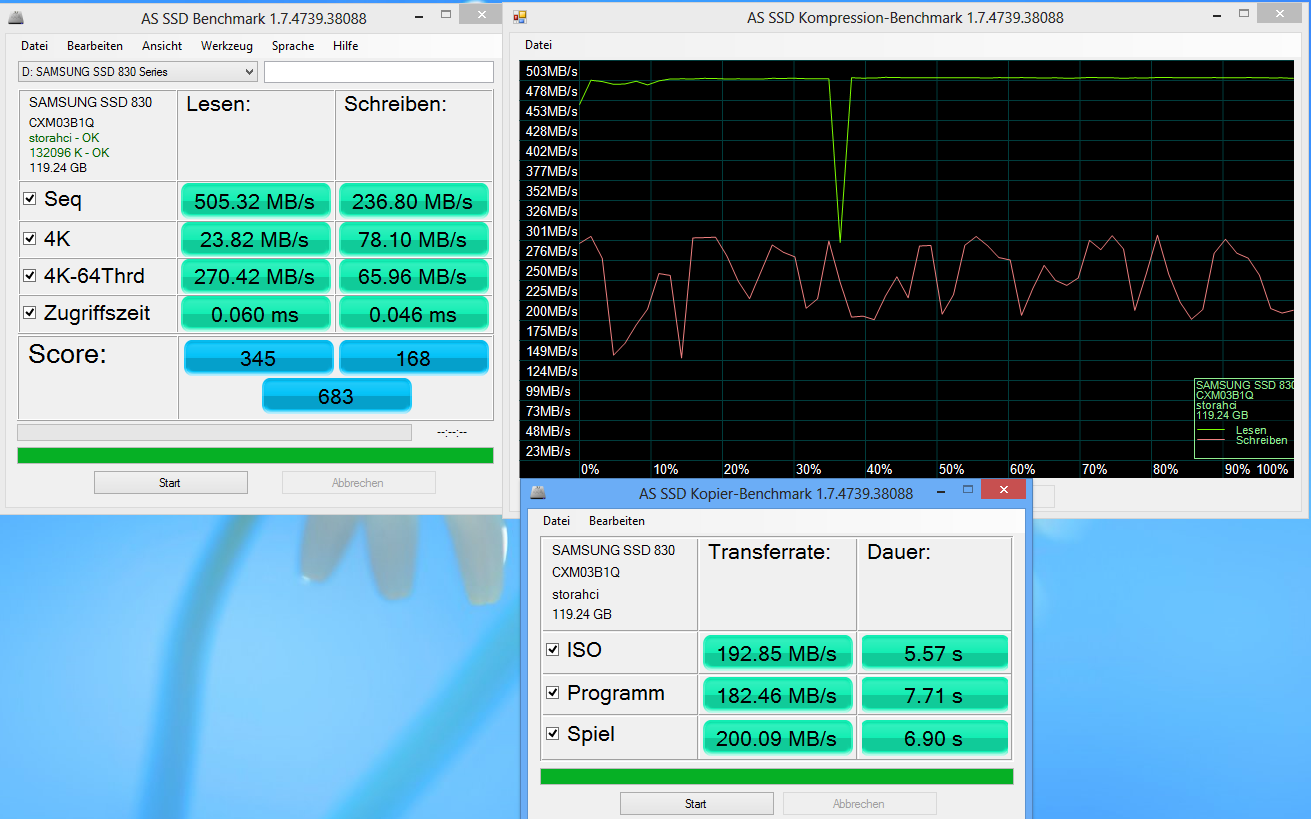Screen dimensions: 1311x819
Task: Uncheck the 4K test checkbox
Action: pyautogui.click(x=30, y=239)
